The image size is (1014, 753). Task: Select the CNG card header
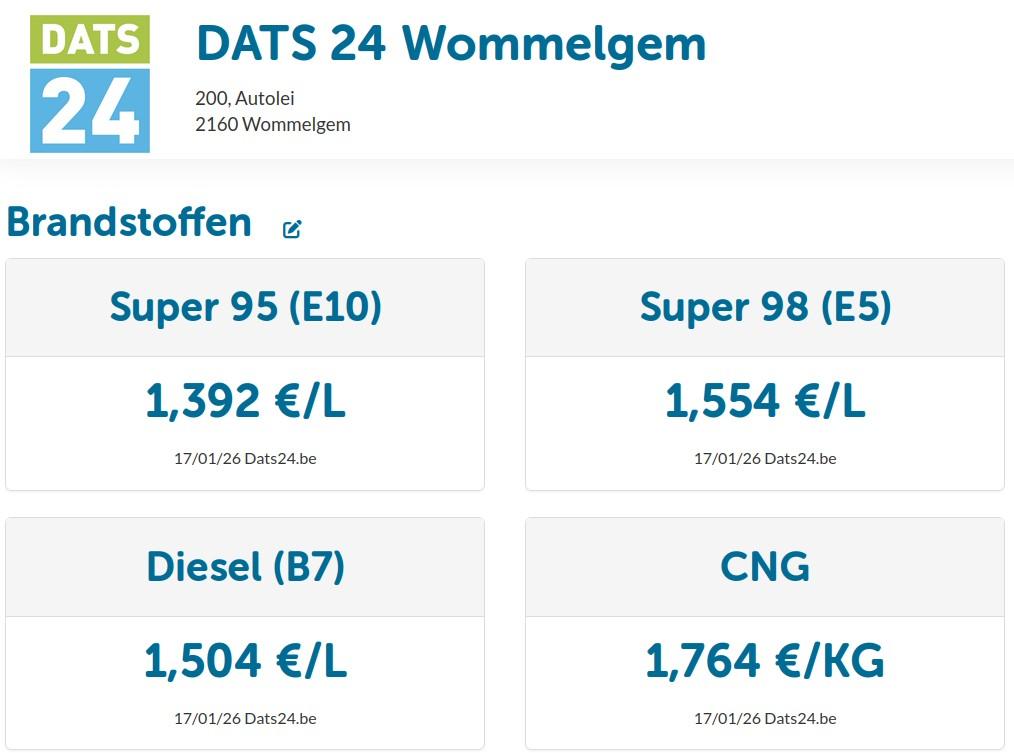[765, 567]
